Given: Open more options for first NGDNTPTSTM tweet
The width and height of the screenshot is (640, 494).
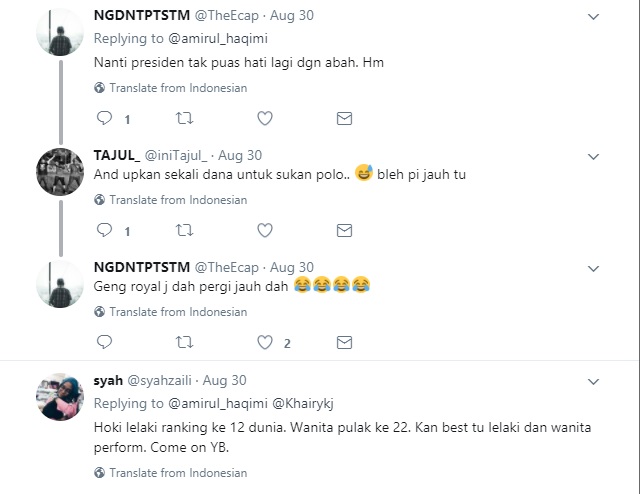Looking at the screenshot, I should pos(593,17).
